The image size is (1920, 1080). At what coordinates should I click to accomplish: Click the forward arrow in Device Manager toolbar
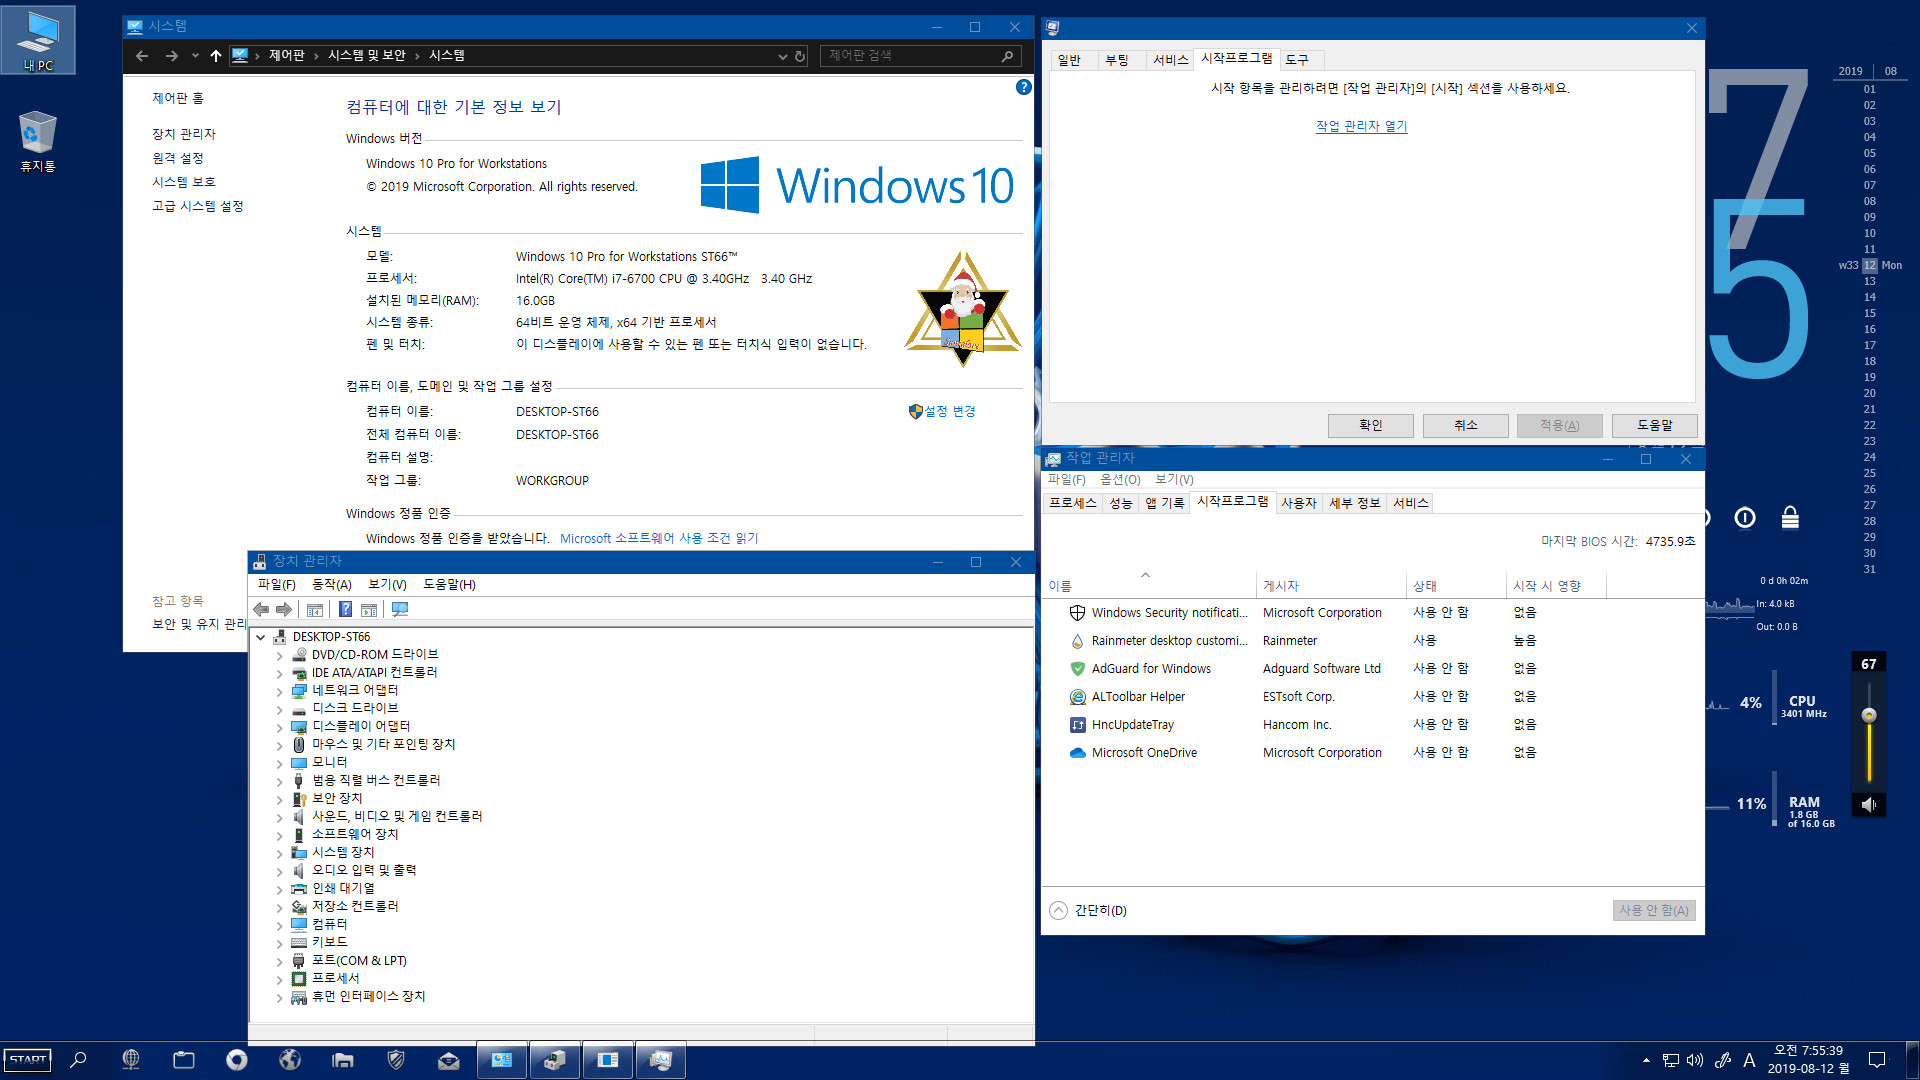pyautogui.click(x=284, y=609)
